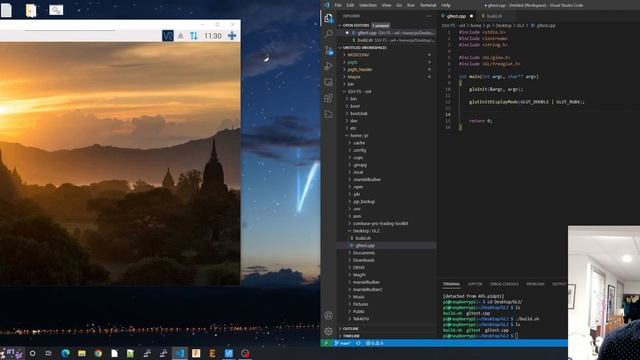Image resolution: width=640 pixels, height=360 pixels.
Task: Open build.sh in the file tree
Action: click(x=363, y=238)
